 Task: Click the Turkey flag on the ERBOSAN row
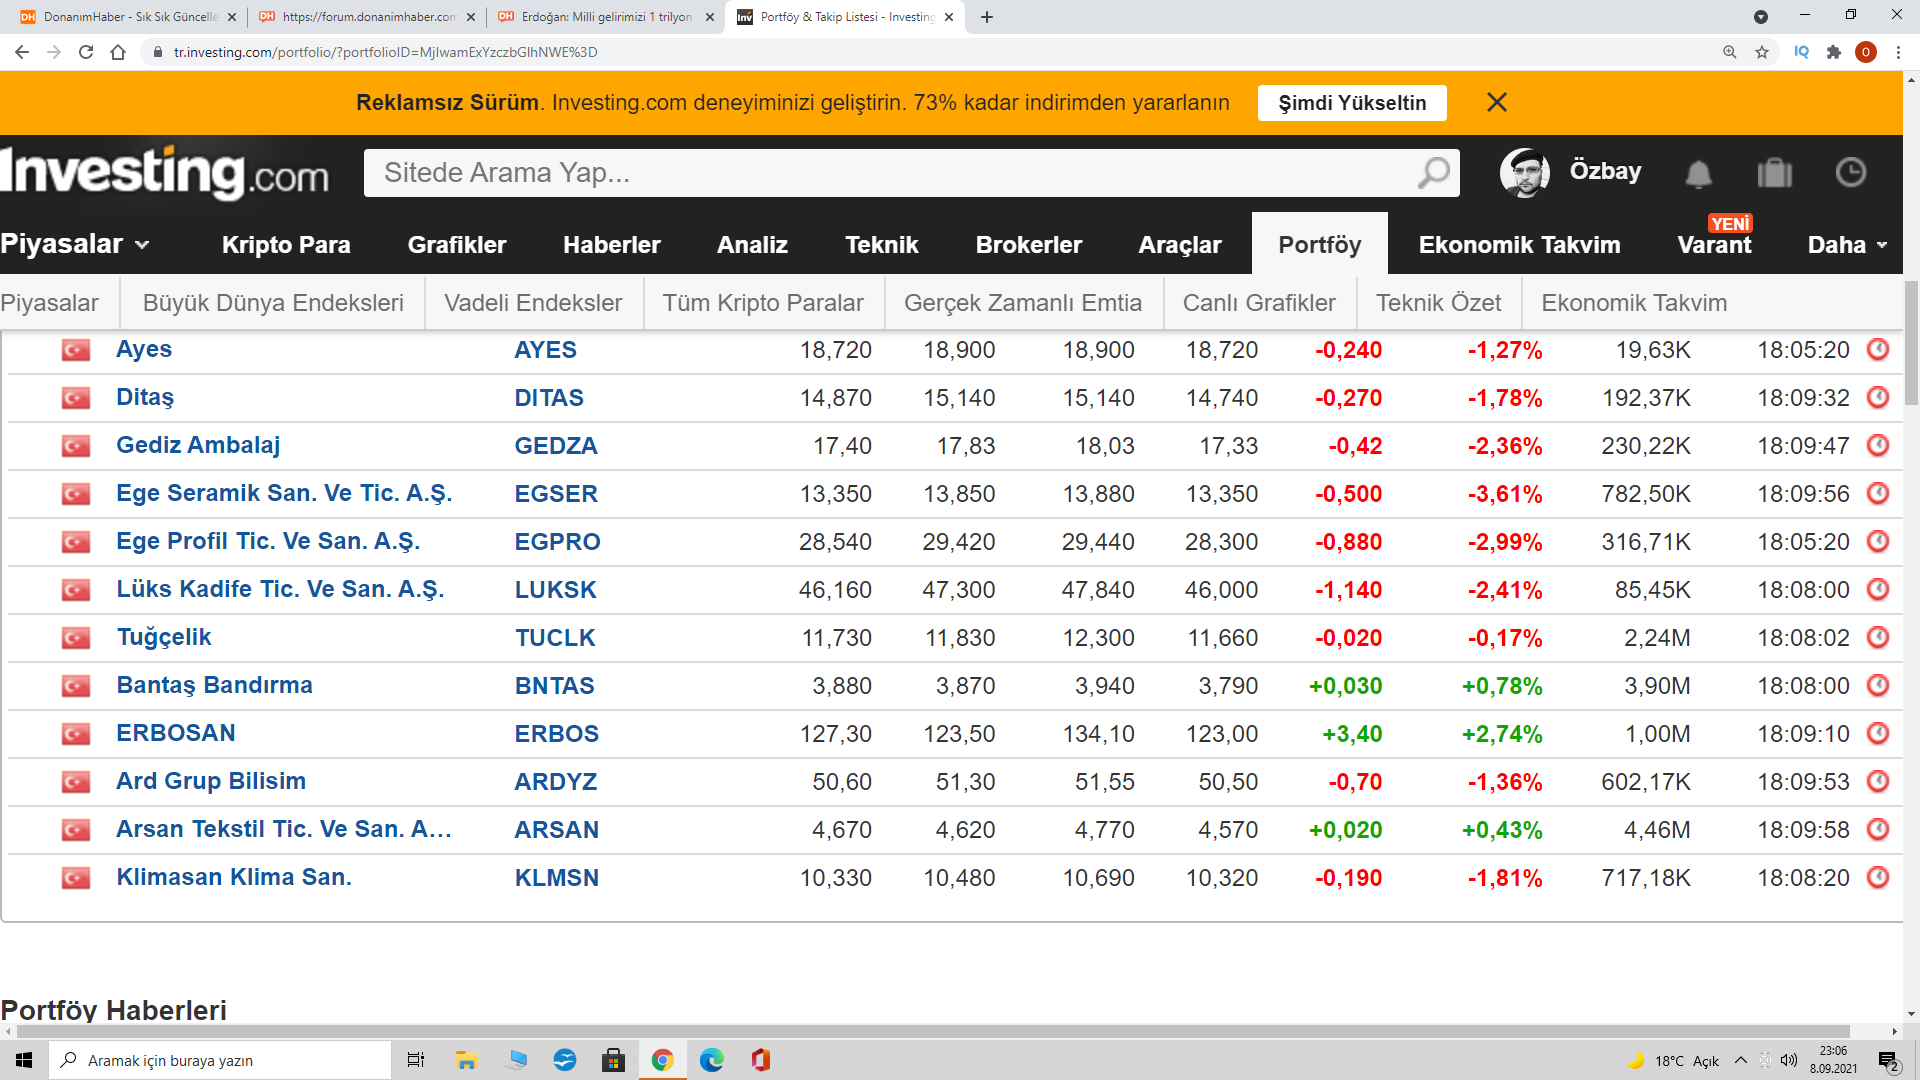tap(76, 734)
